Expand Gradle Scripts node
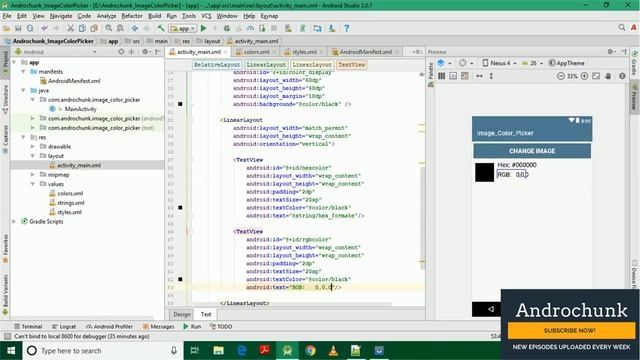 pos(14,222)
